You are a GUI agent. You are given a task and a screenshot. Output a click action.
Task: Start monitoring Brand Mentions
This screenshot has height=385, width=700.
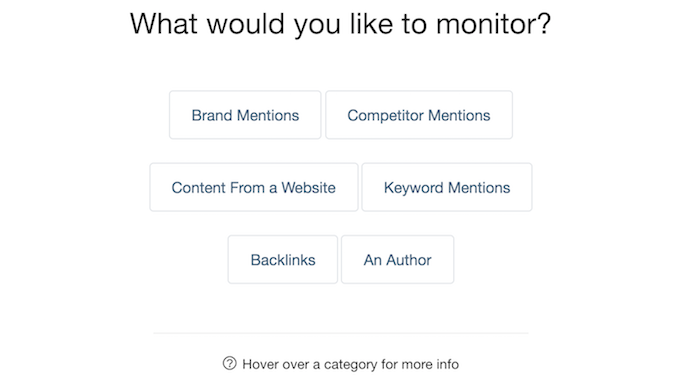[245, 115]
